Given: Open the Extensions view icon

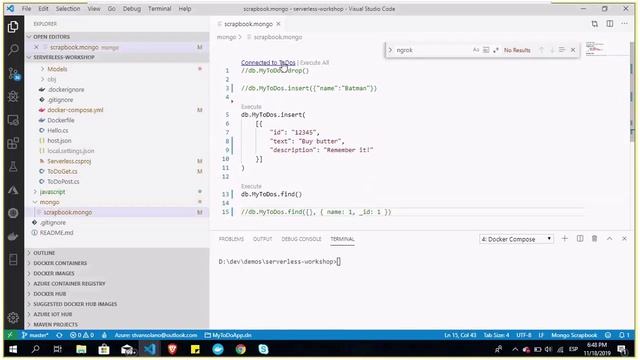Looking at the screenshot, I should (x=13, y=143).
